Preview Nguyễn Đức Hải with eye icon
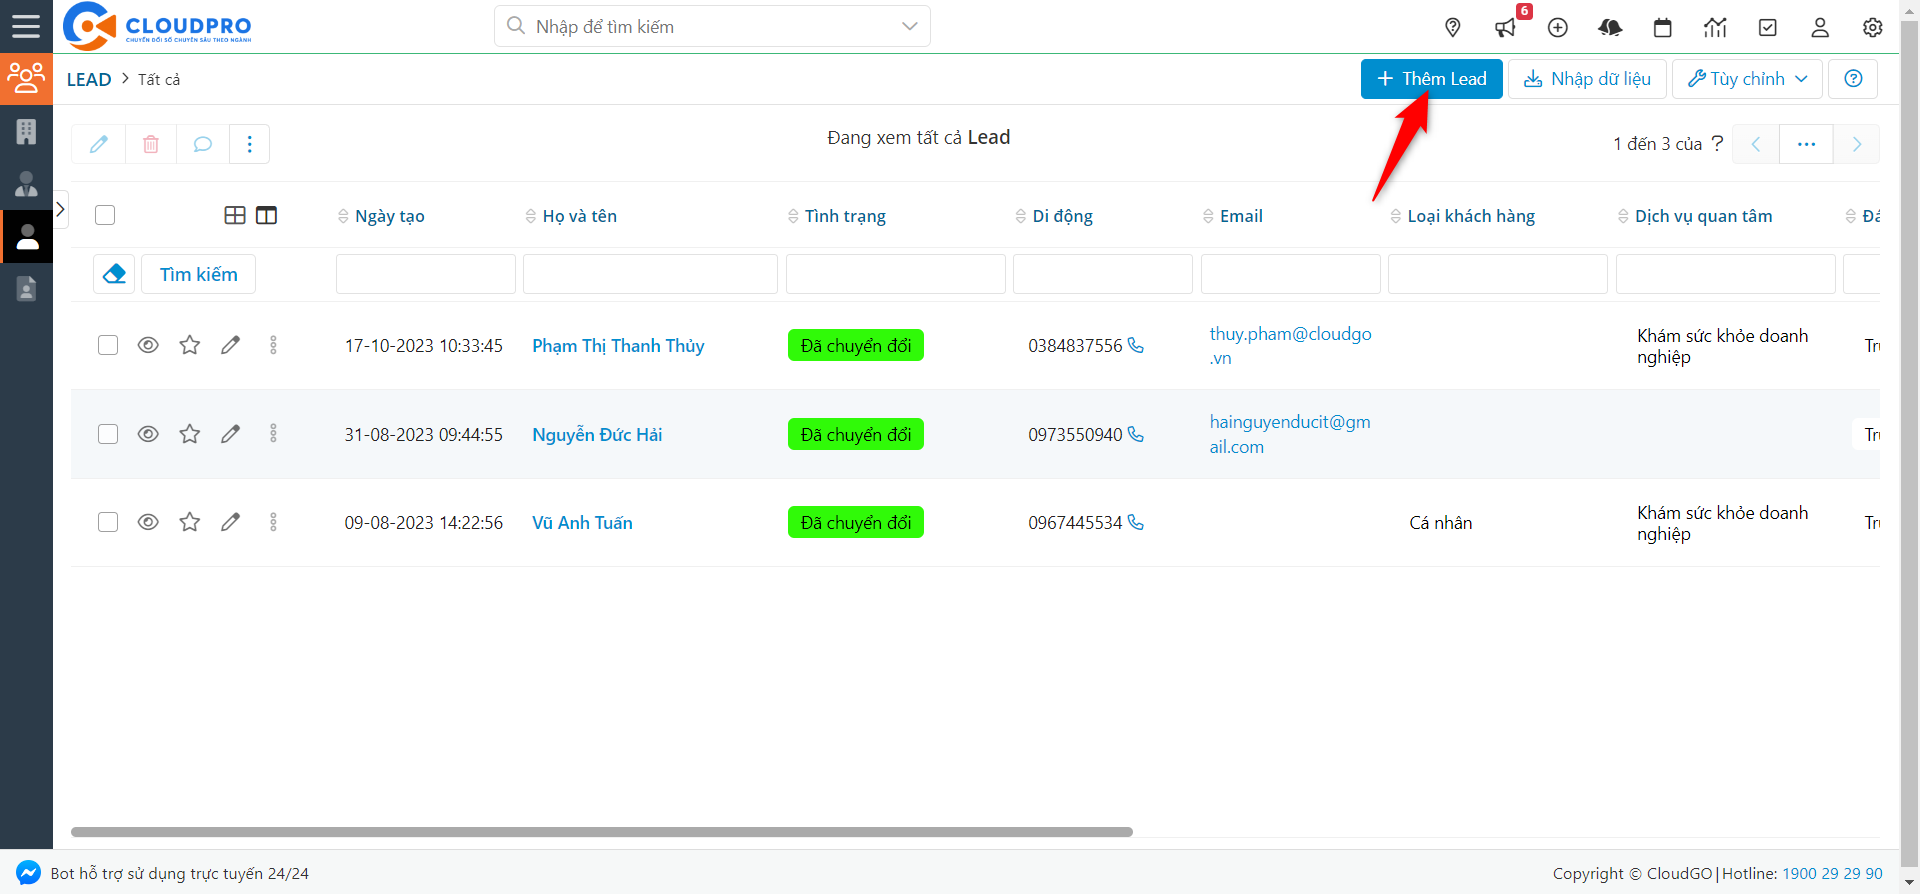Image resolution: width=1920 pixels, height=894 pixels. pyautogui.click(x=148, y=434)
